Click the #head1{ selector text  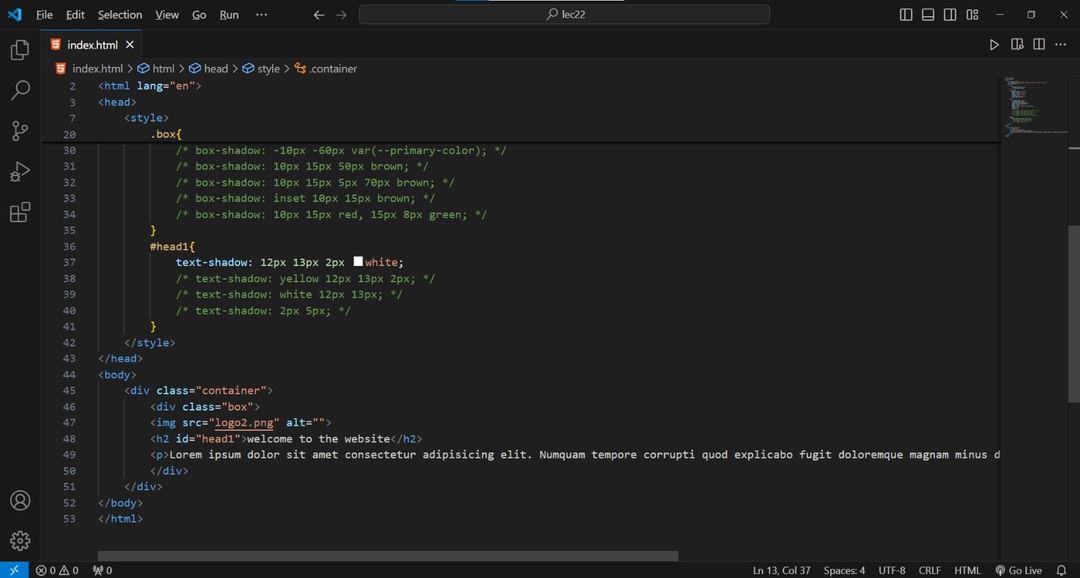coord(172,246)
